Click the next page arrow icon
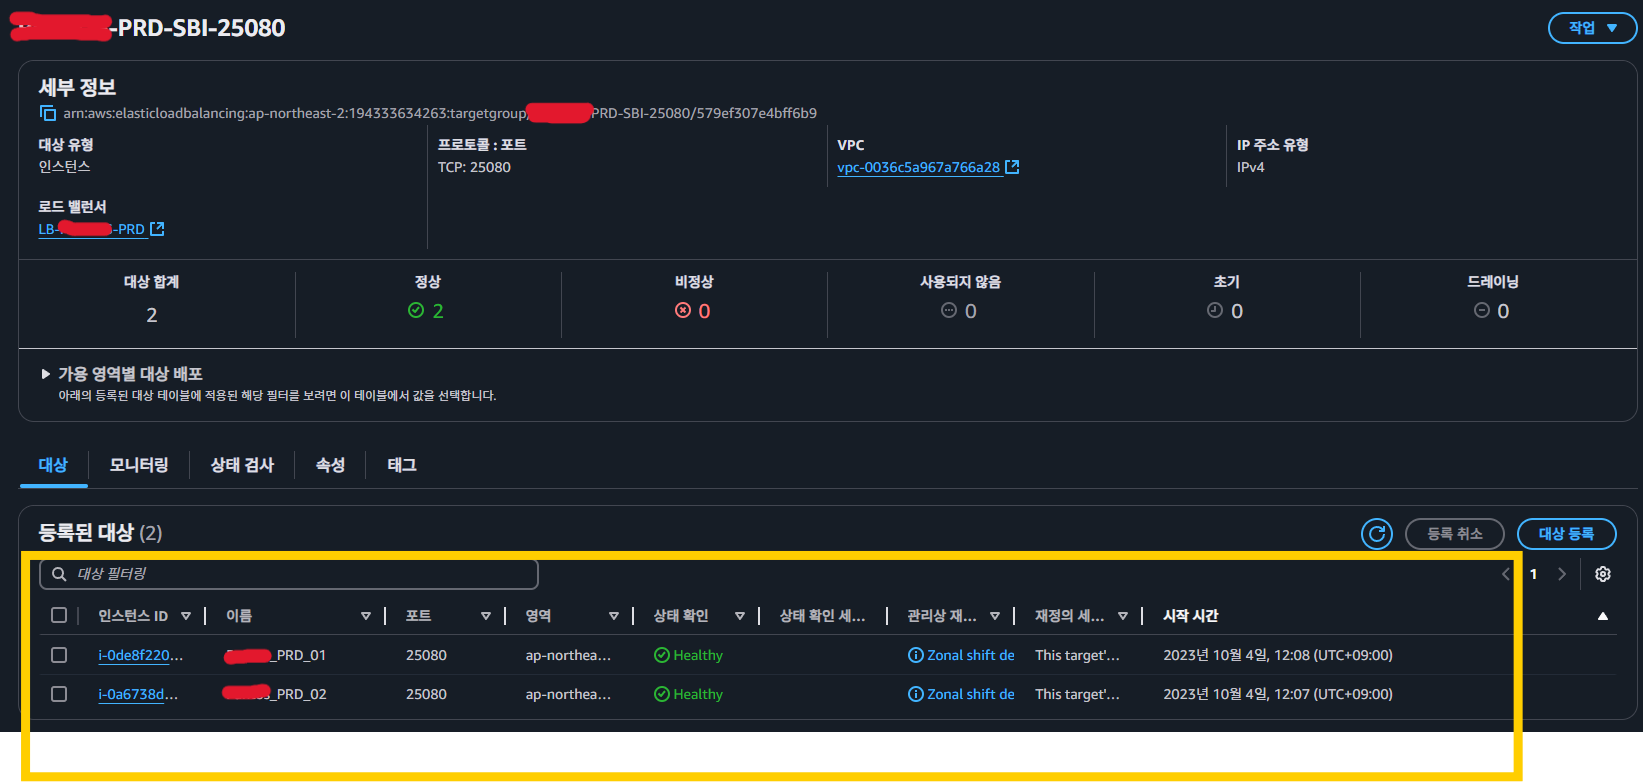The image size is (1643, 782). tap(1561, 574)
